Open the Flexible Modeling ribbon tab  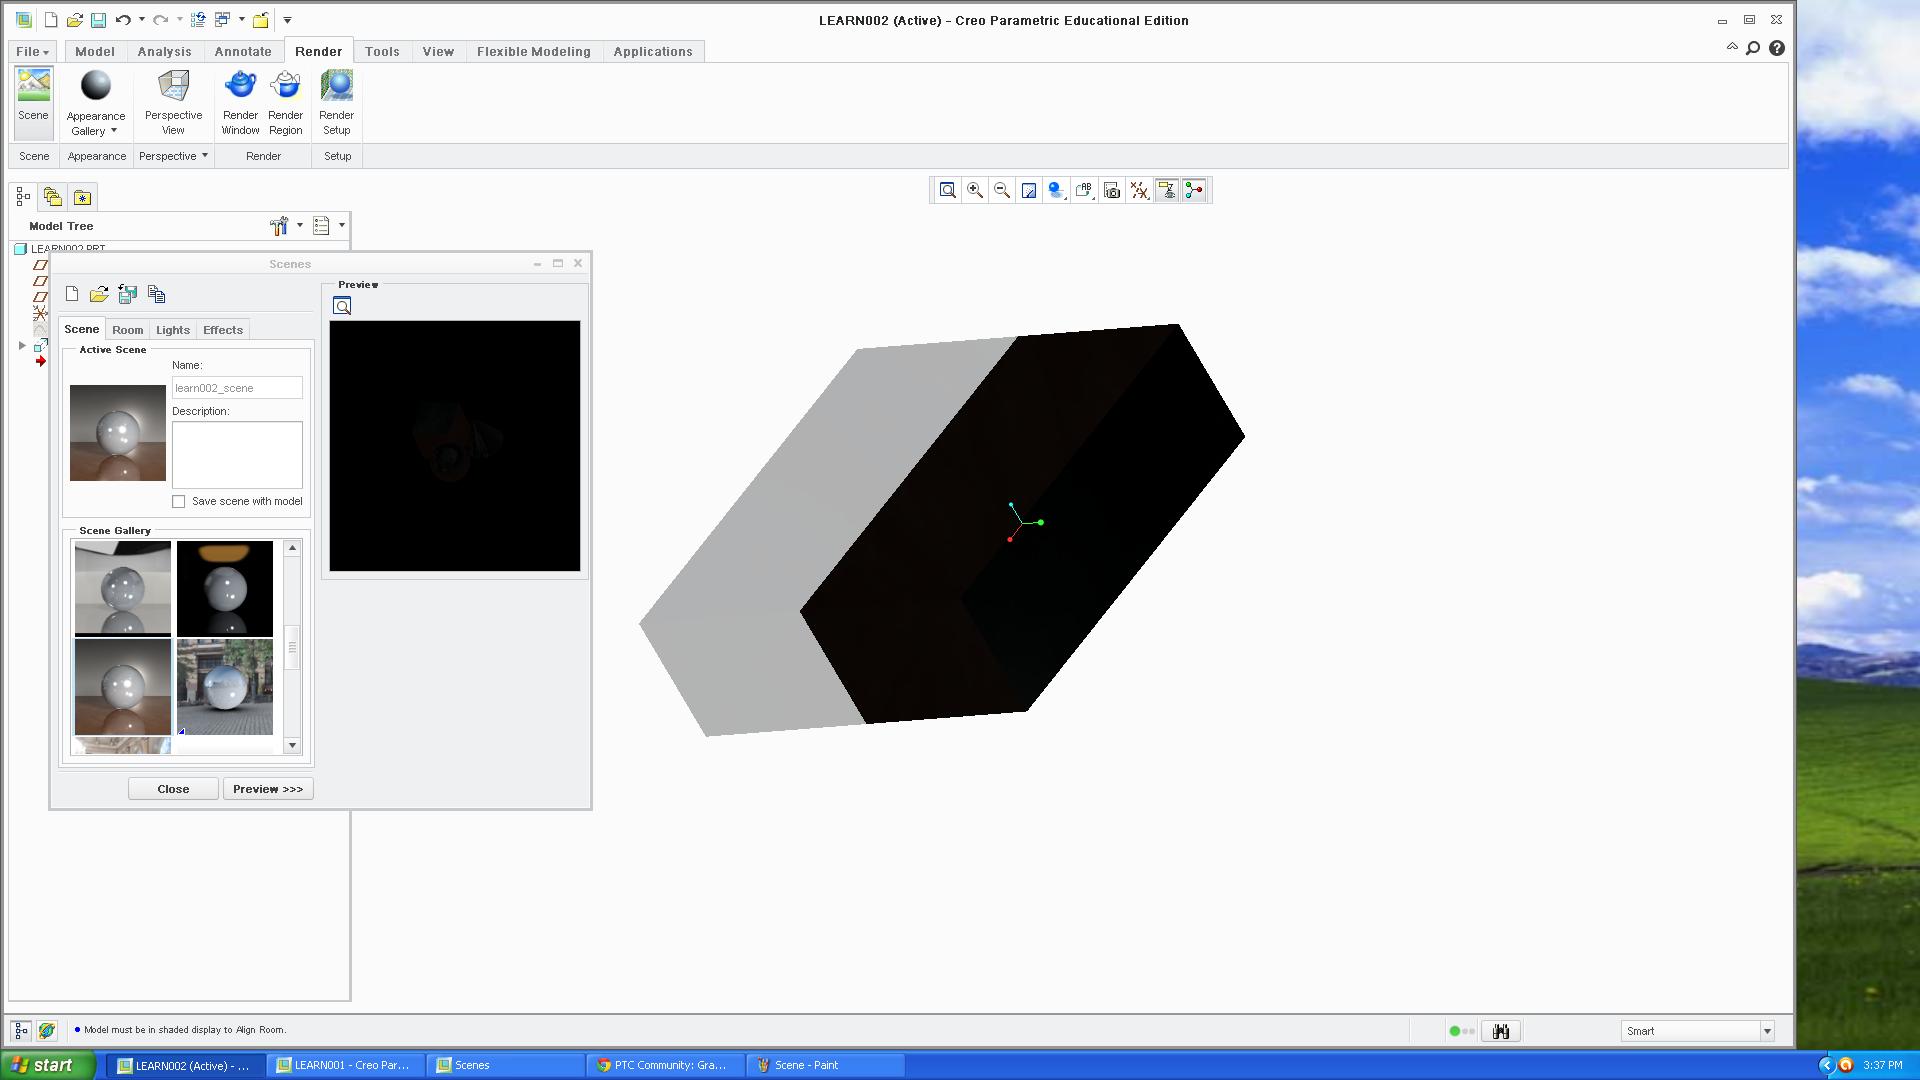533,51
